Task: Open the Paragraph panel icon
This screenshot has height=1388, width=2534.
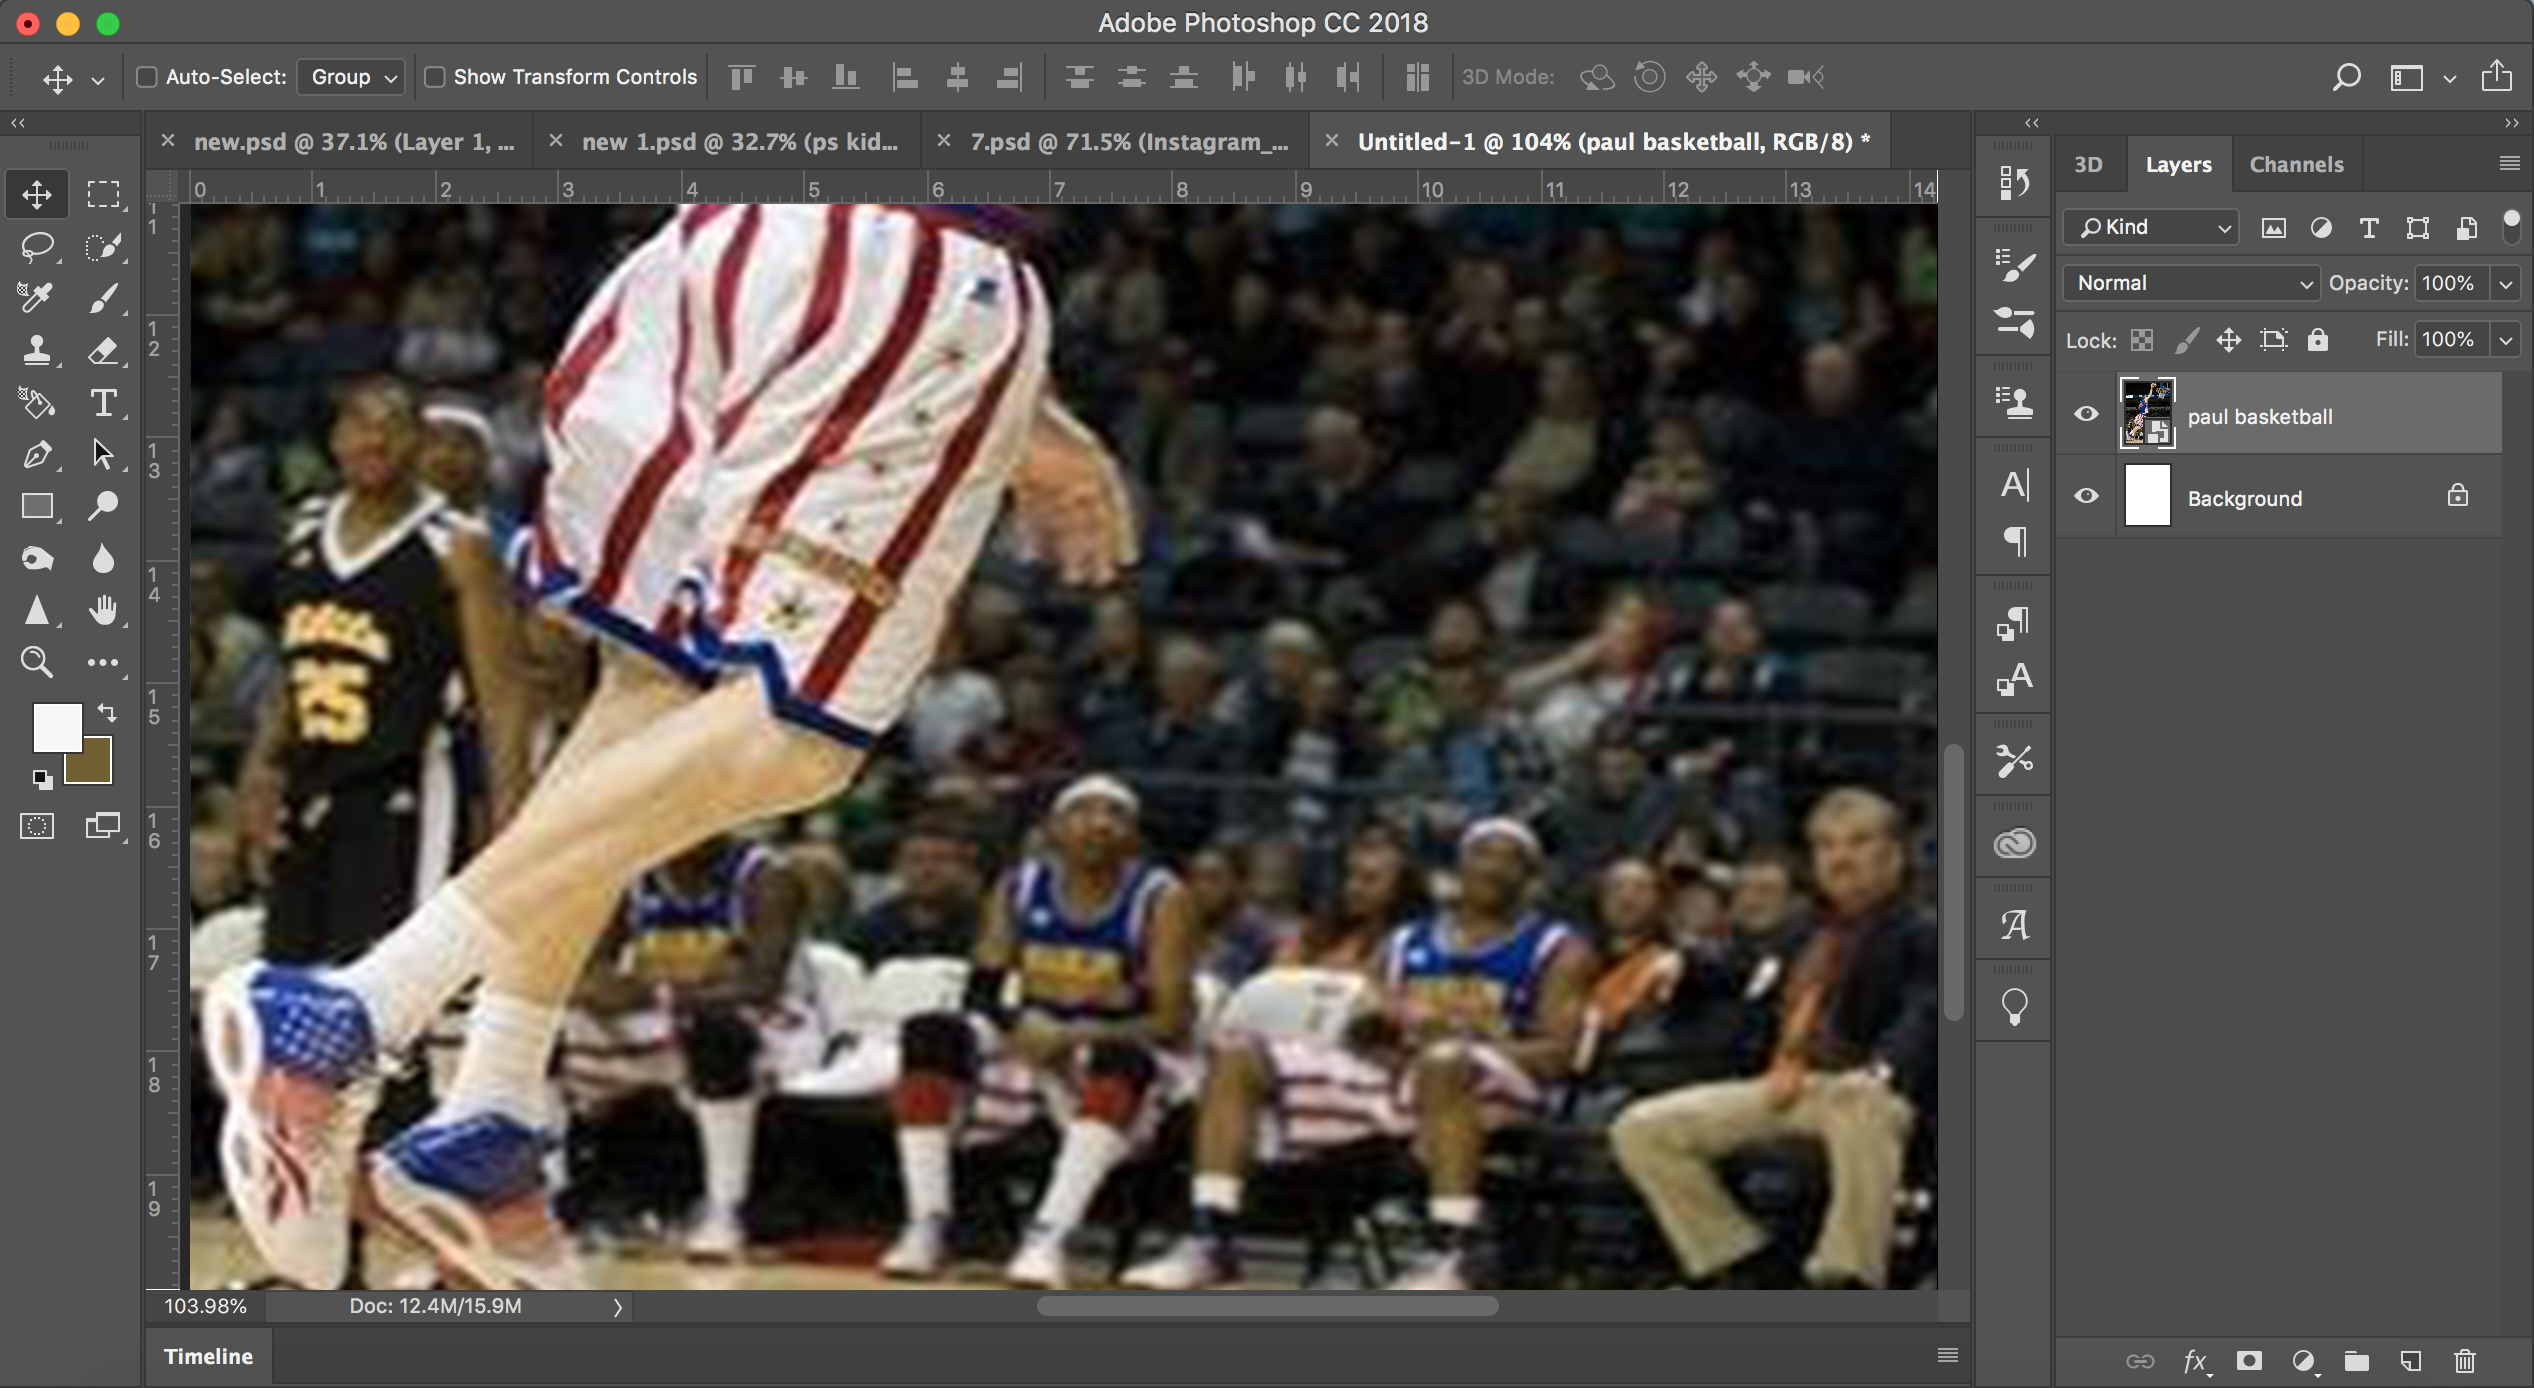Action: 2016,542
